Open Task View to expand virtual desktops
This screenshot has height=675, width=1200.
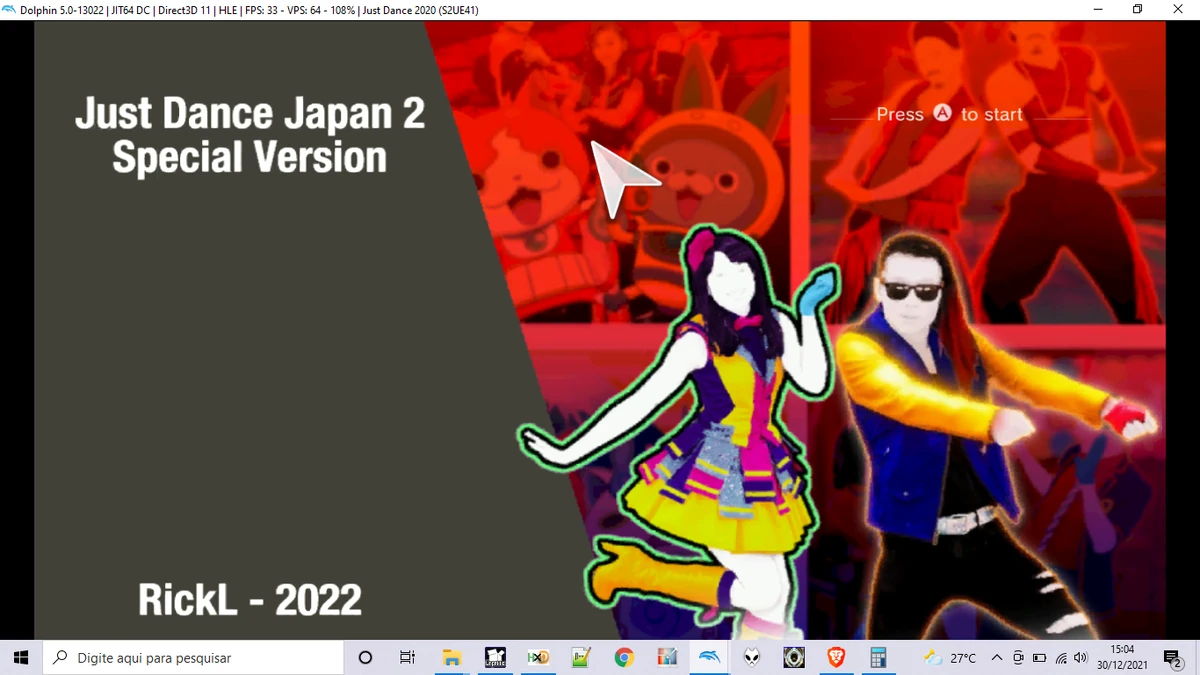[407, 657]
